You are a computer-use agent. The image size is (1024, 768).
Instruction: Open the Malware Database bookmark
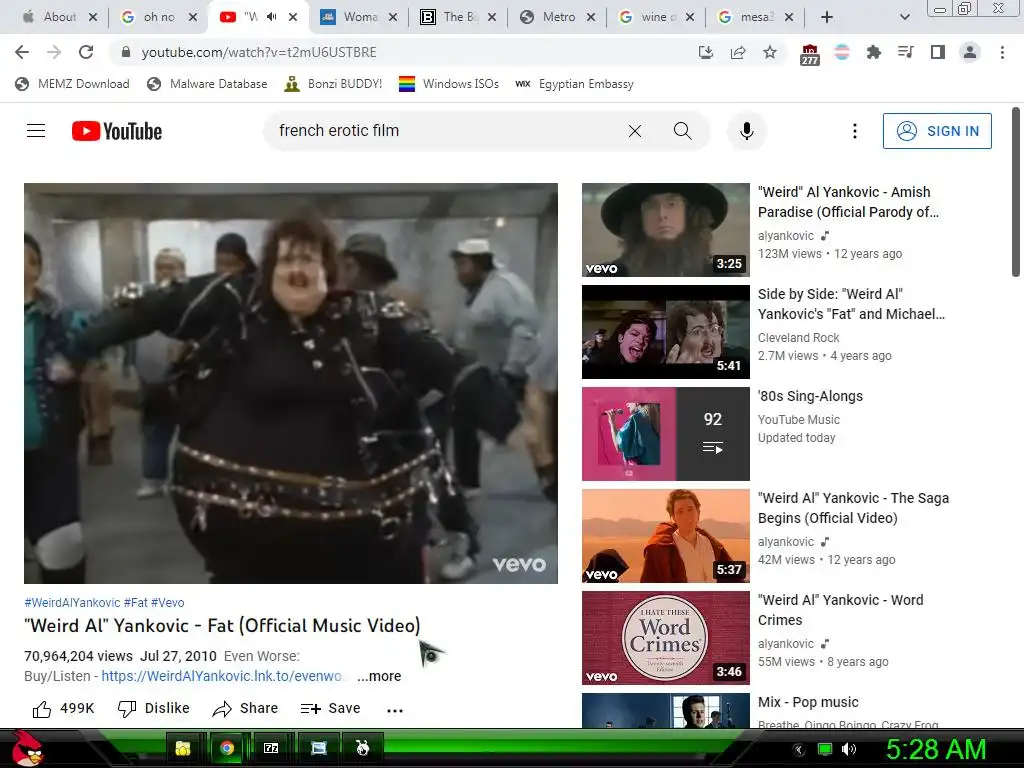(x=207, y=84)
